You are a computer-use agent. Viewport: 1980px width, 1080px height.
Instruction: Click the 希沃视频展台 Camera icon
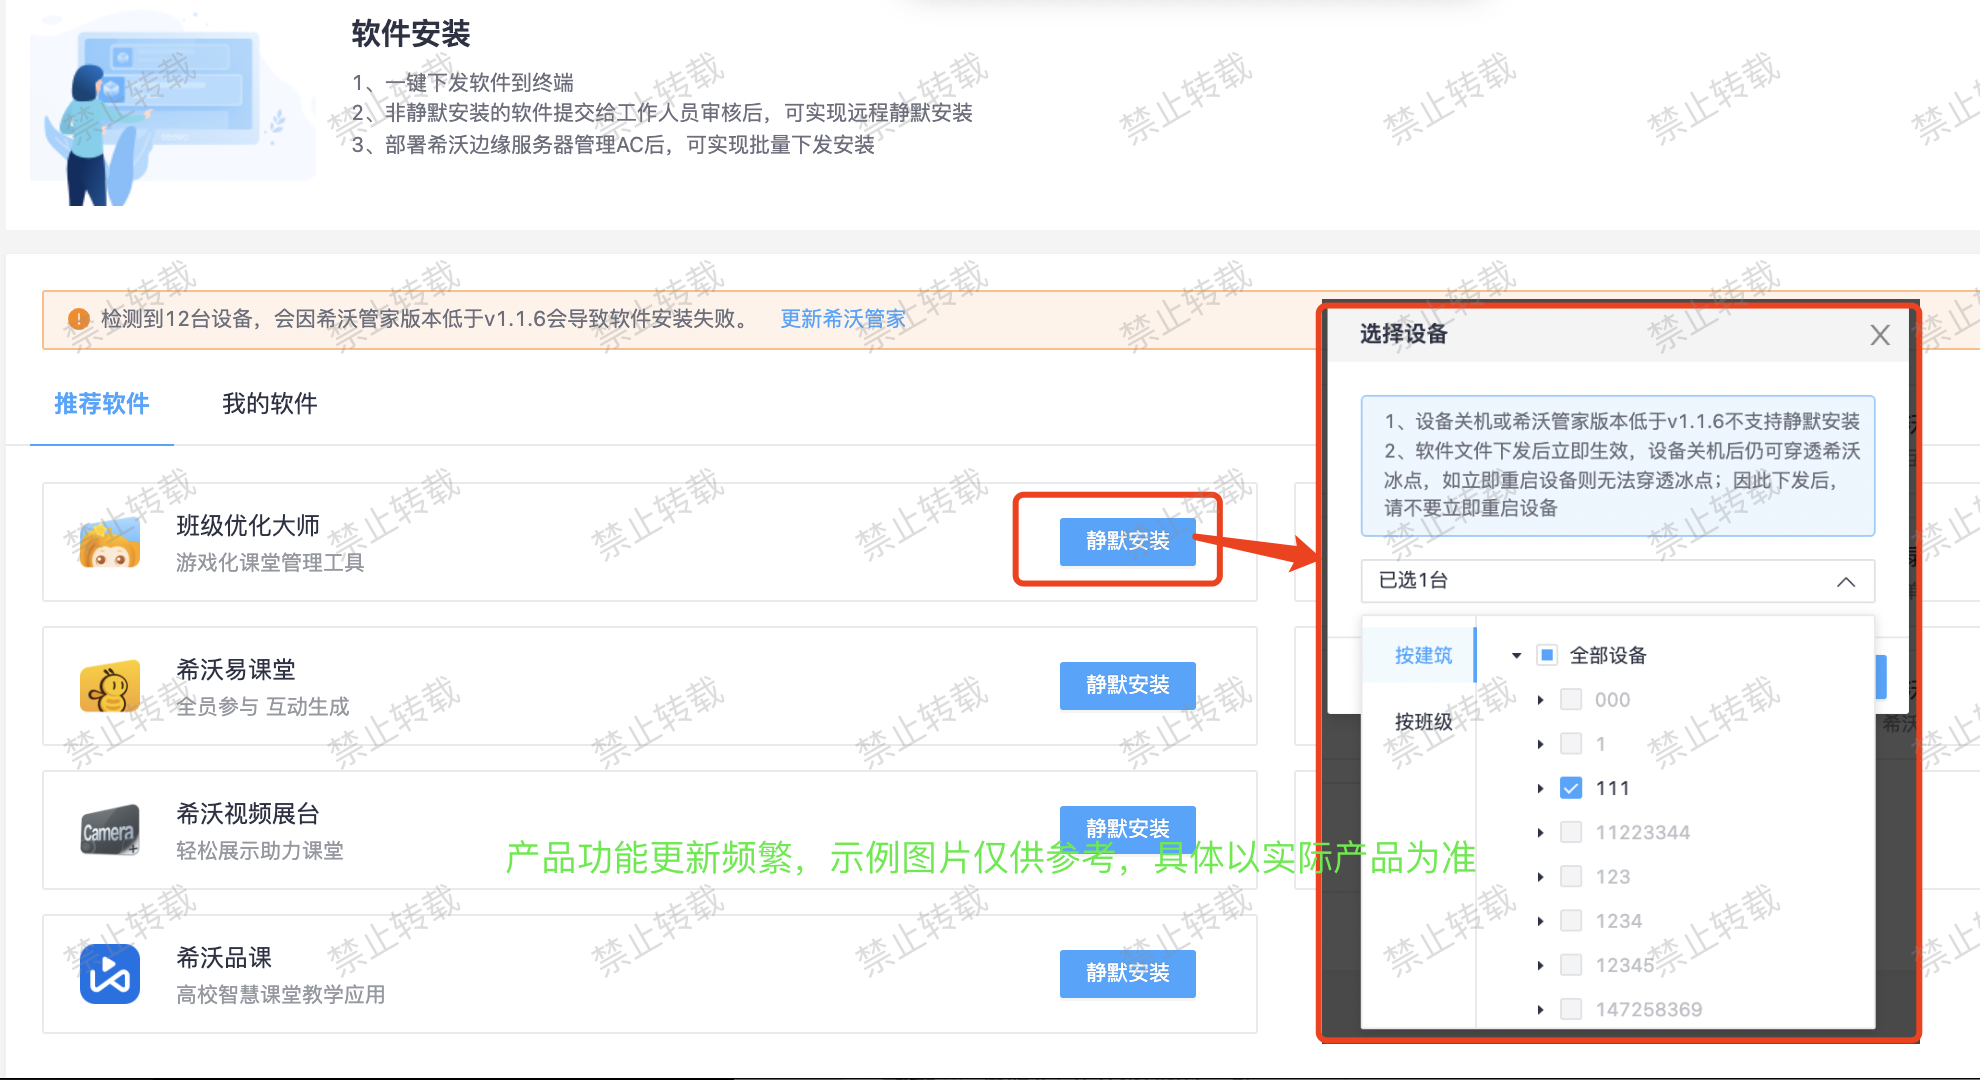pyautogui.click(x=110, y=831)
